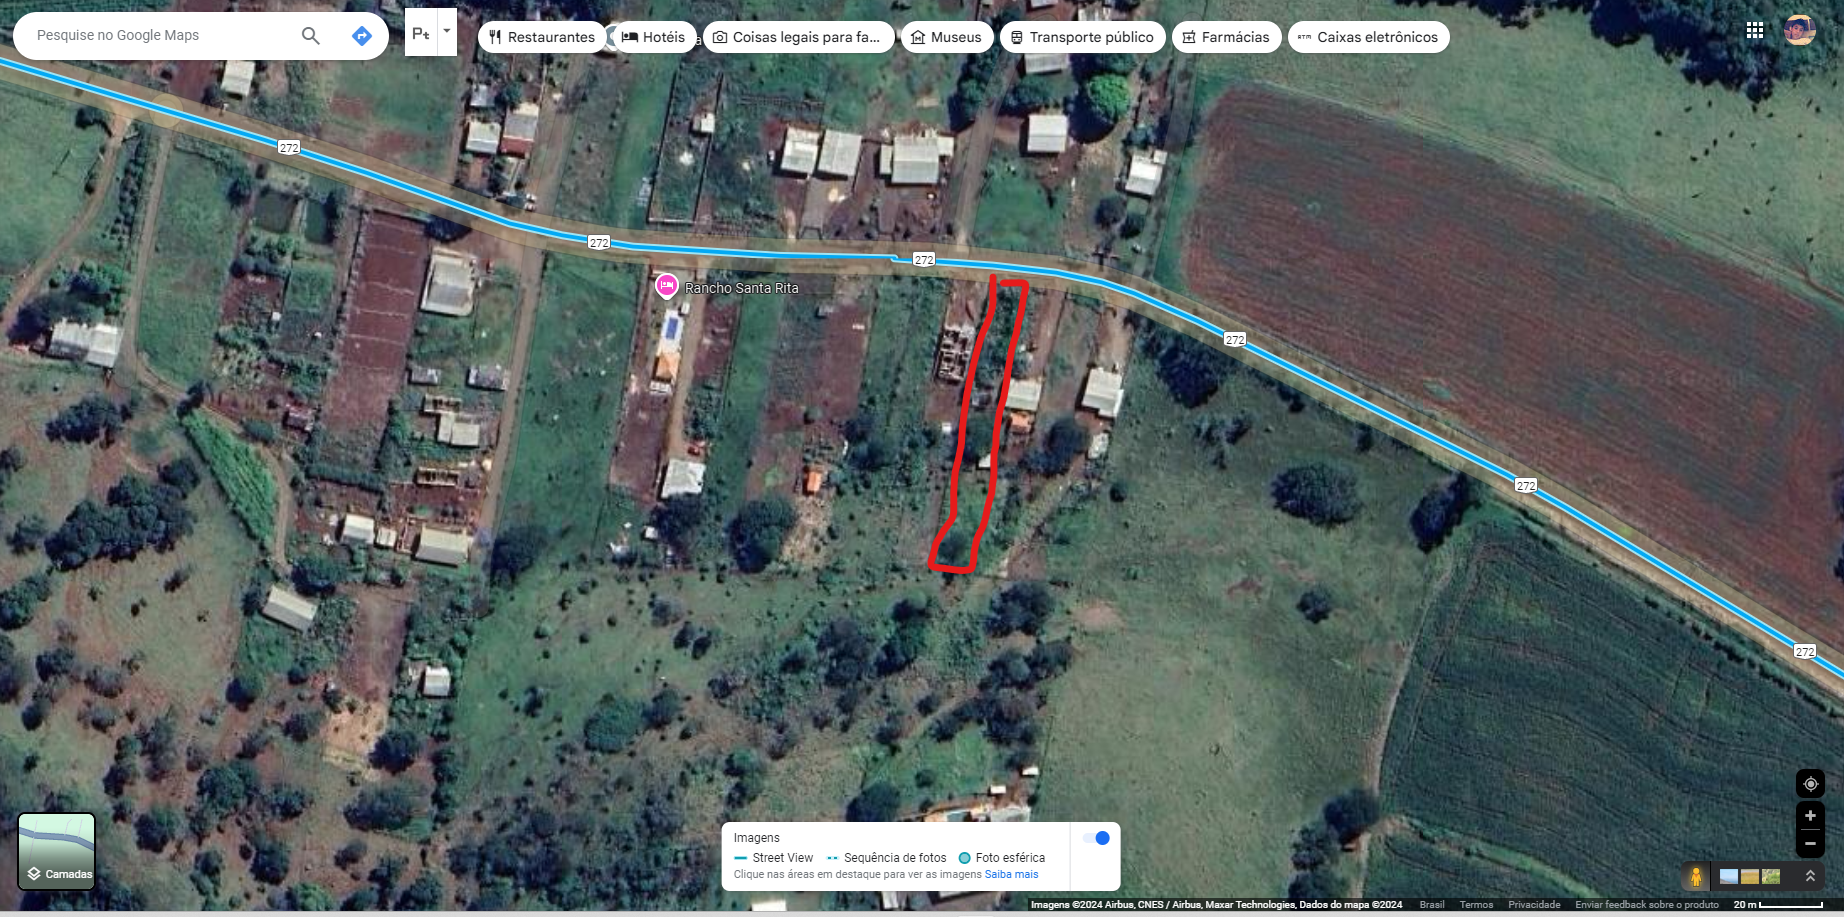Filter by Restaurantes chip

coord(541,37)
